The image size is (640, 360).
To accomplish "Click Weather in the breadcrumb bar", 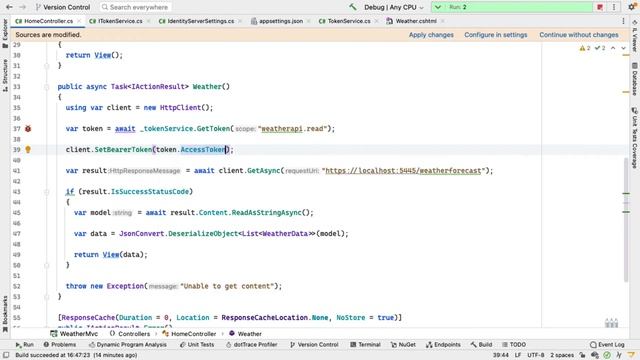I will [245, 334].
